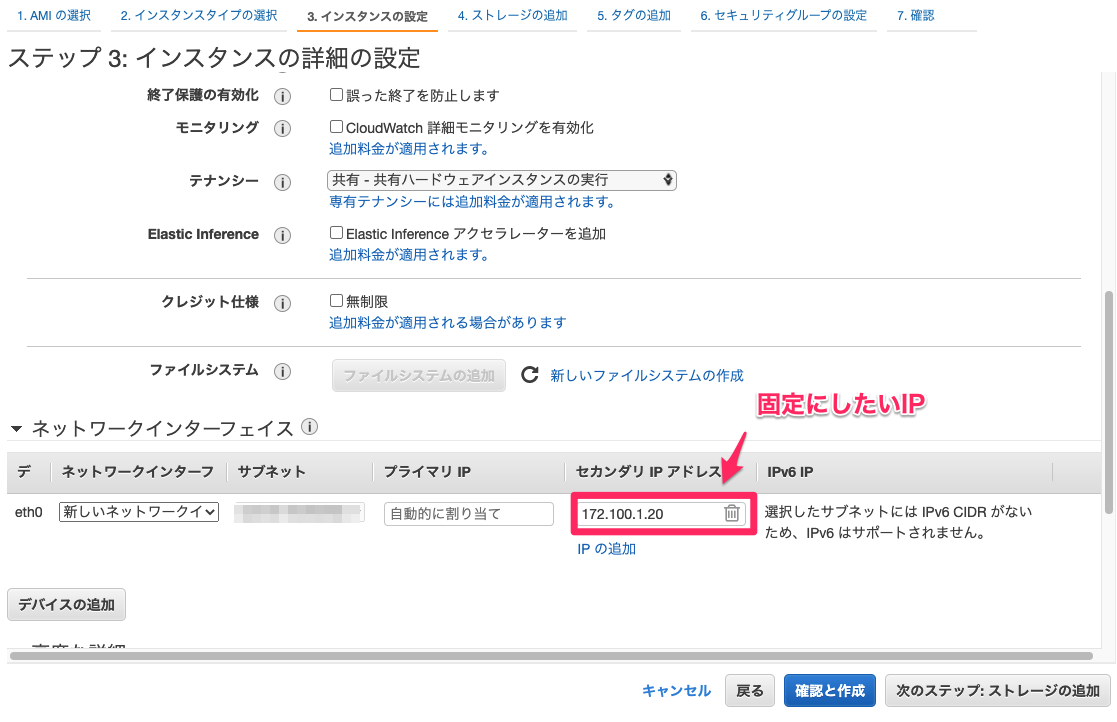Check the 無制限 credit option
This screenshot has width=1117, height=722.
[x=335, y=299]
